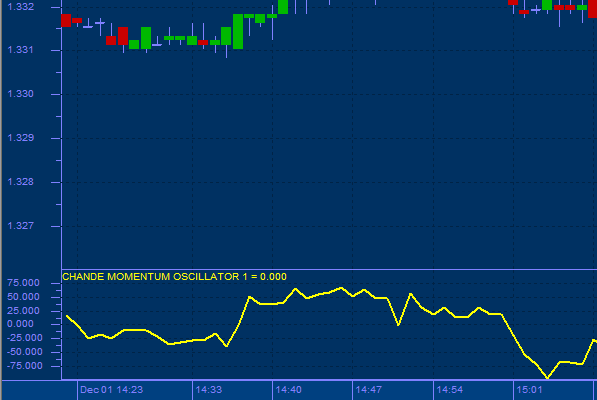This screenshot has height=400, width=597.
Task: Click the 14:40 time axis label
Action: (x=289, y=390)
